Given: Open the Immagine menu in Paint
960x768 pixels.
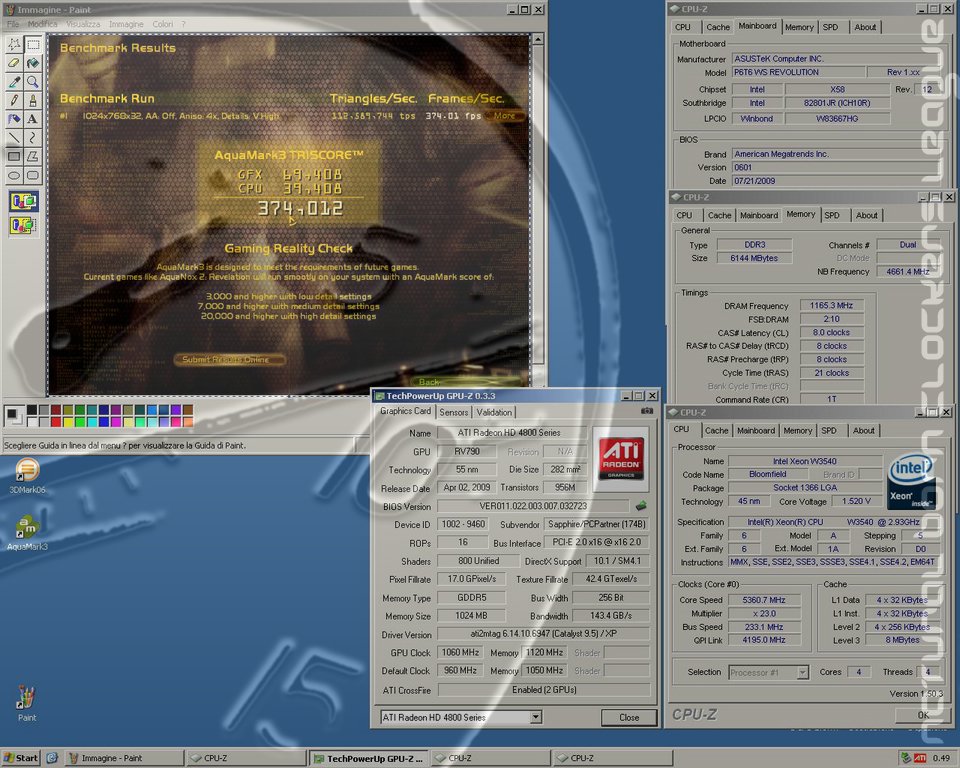Looking at the screenshot, I should 126,24.
